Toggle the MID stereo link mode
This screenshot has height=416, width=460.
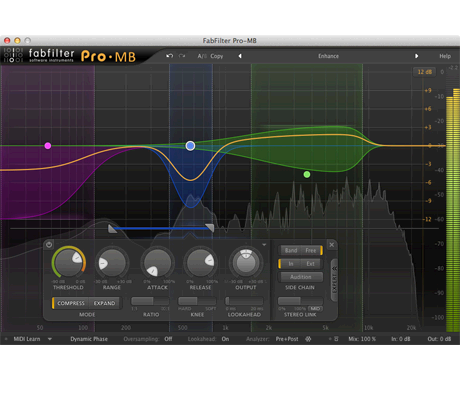pyautogui.click(x=315, y=309)
